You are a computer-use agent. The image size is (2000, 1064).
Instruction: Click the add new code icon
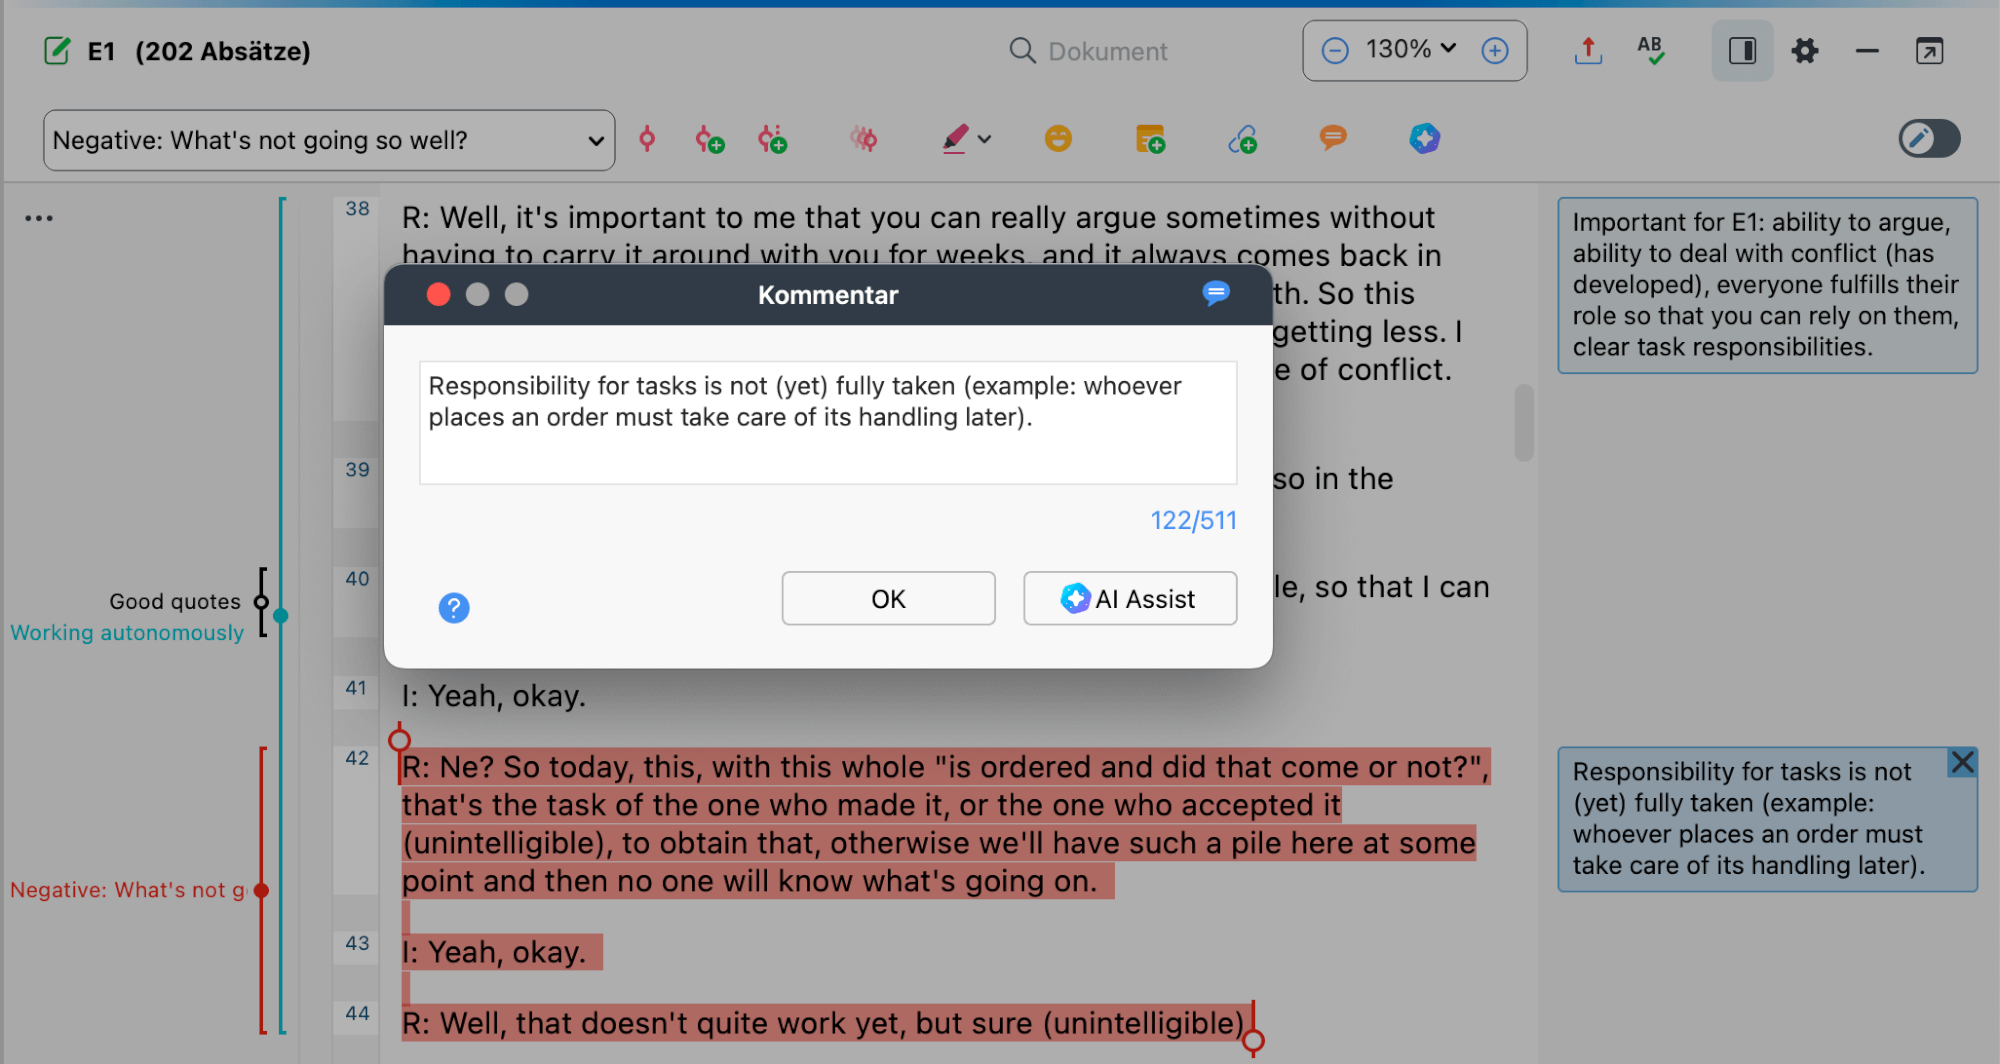click(710, 139)
